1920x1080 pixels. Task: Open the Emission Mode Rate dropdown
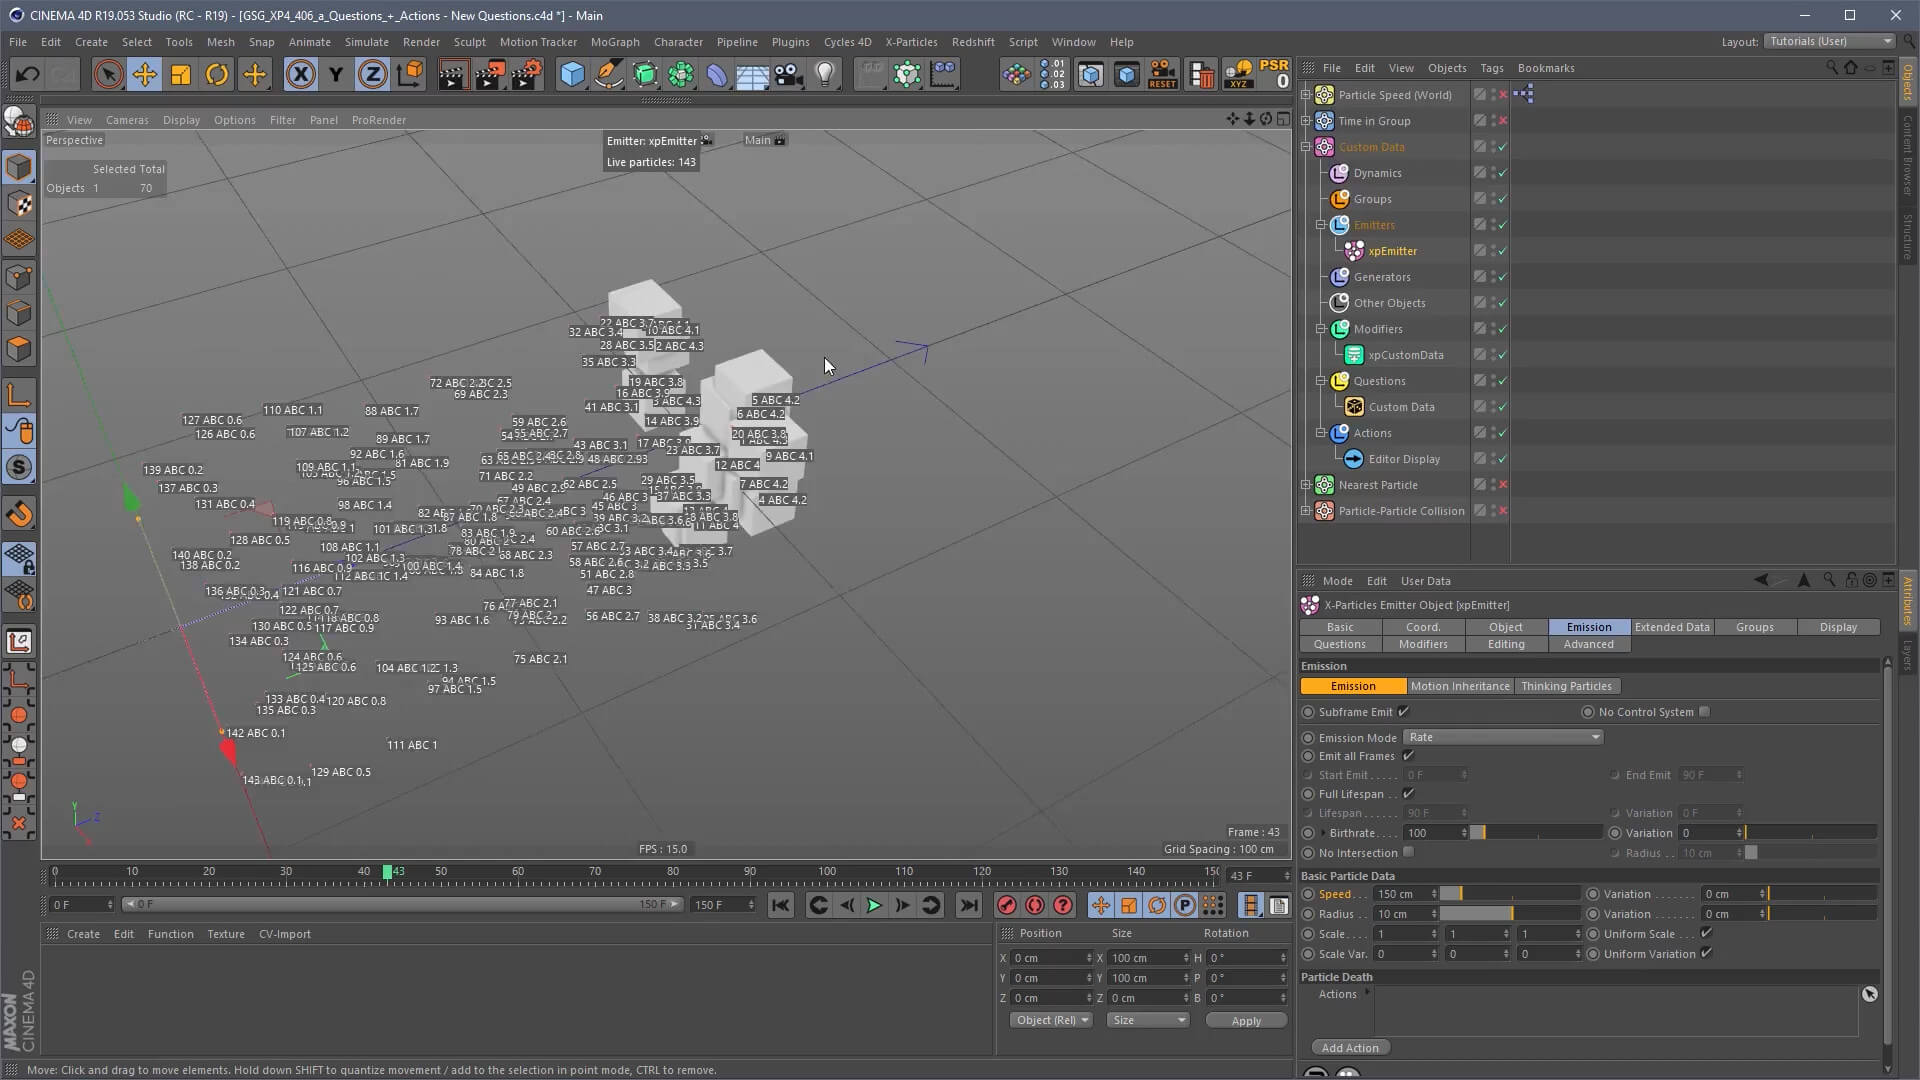click(x=1502, y=737)
